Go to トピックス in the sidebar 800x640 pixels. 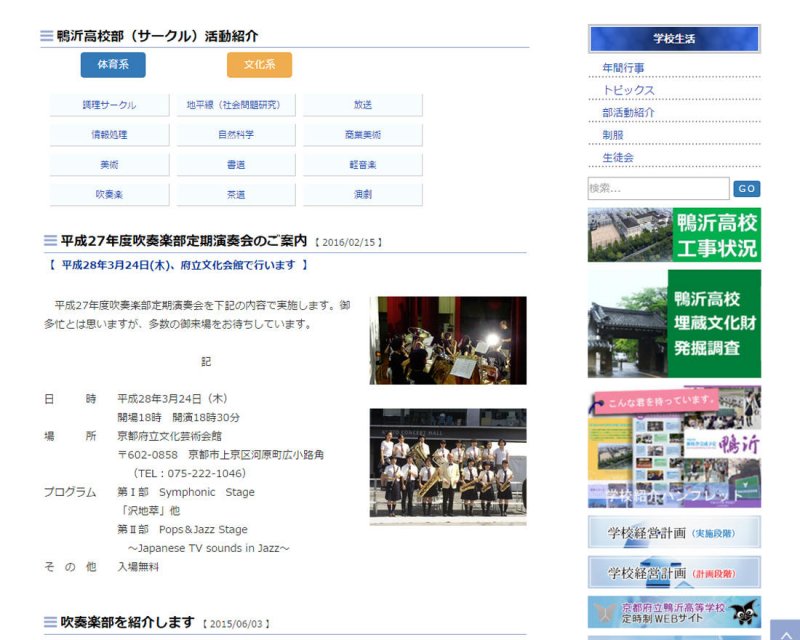pyautogui.click(x=628, y=90)
